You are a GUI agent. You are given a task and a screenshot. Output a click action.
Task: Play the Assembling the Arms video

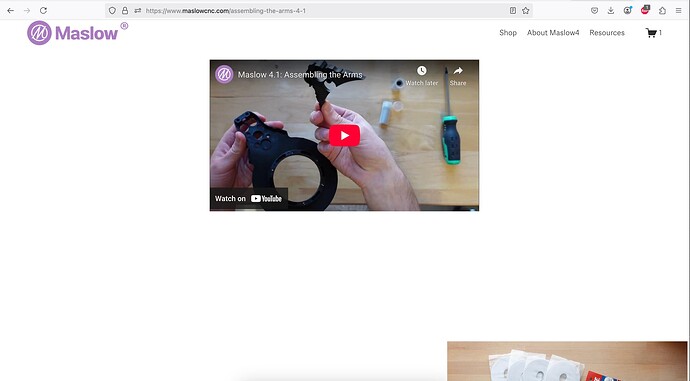[x=344, y=136]
